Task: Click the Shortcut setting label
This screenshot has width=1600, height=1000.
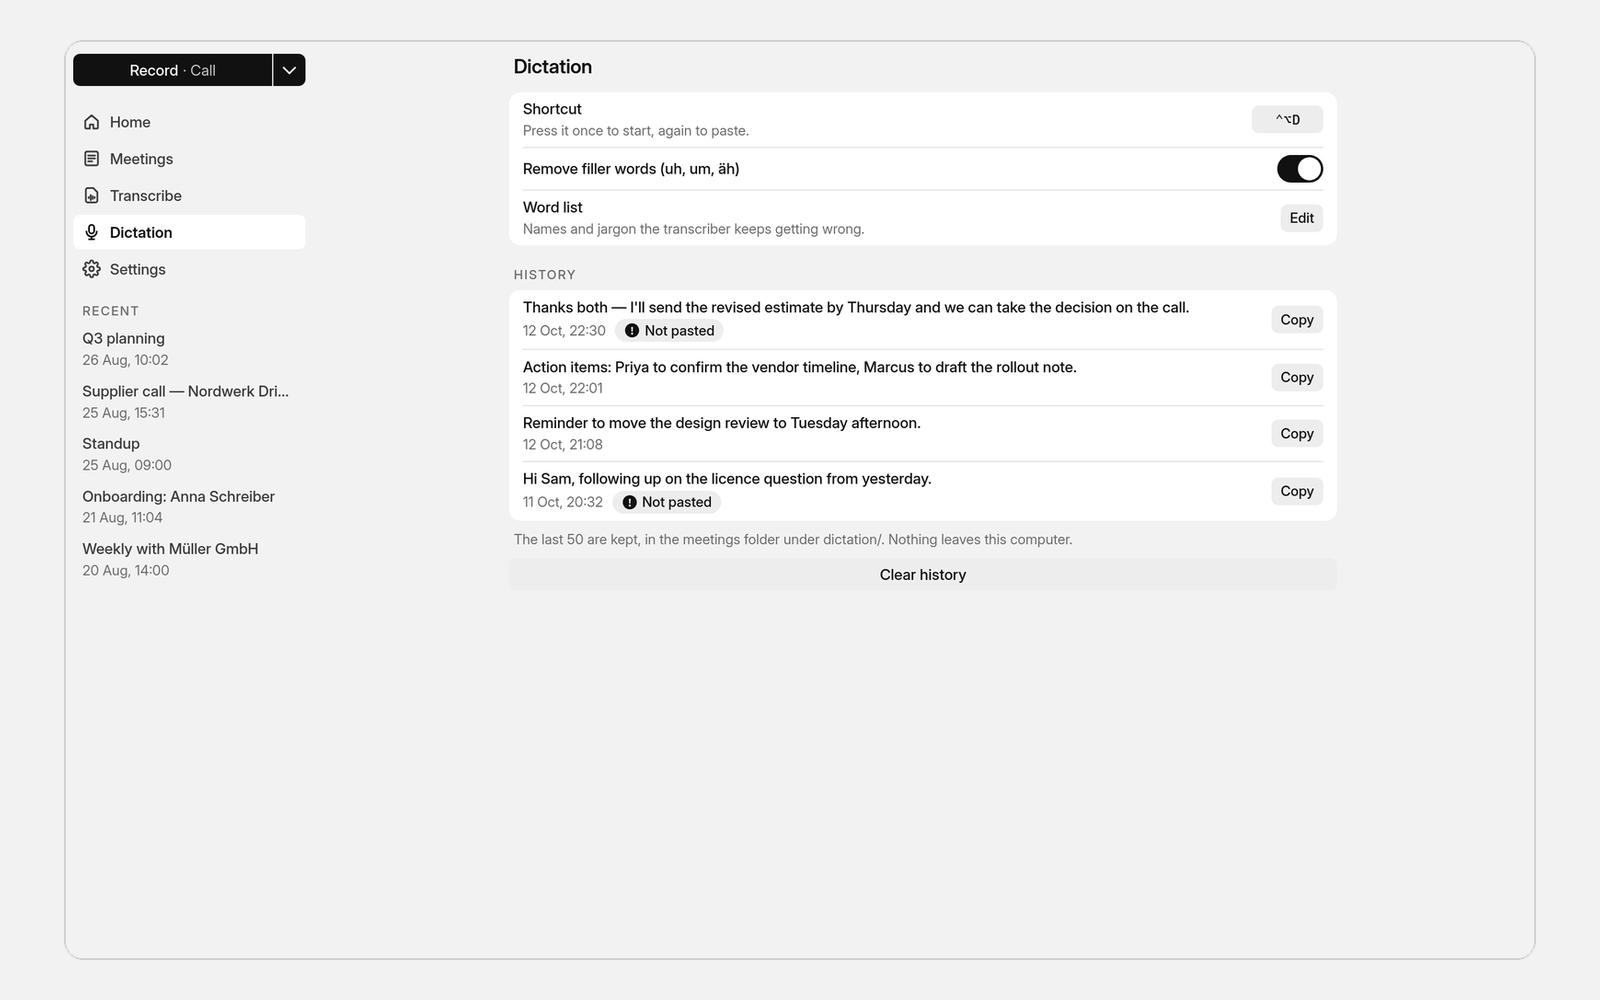Action: pyautogui.click(x=552, y=109)
